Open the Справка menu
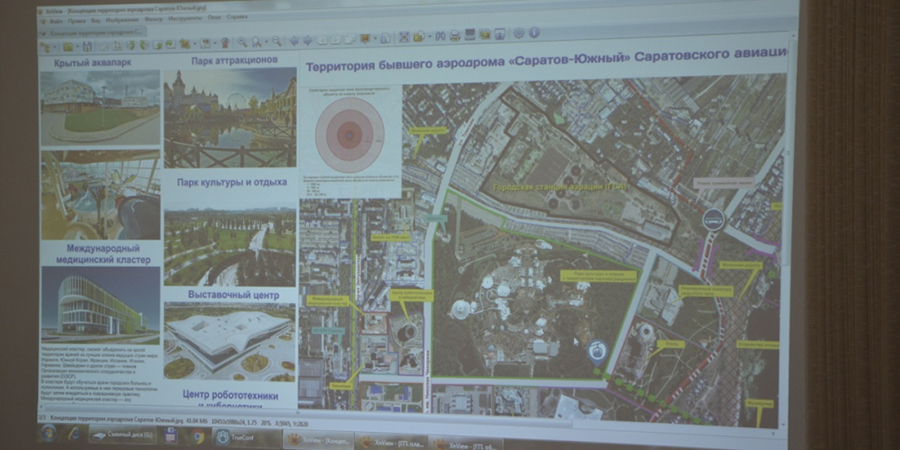This screenshot has width=900, height=450. 237,18
